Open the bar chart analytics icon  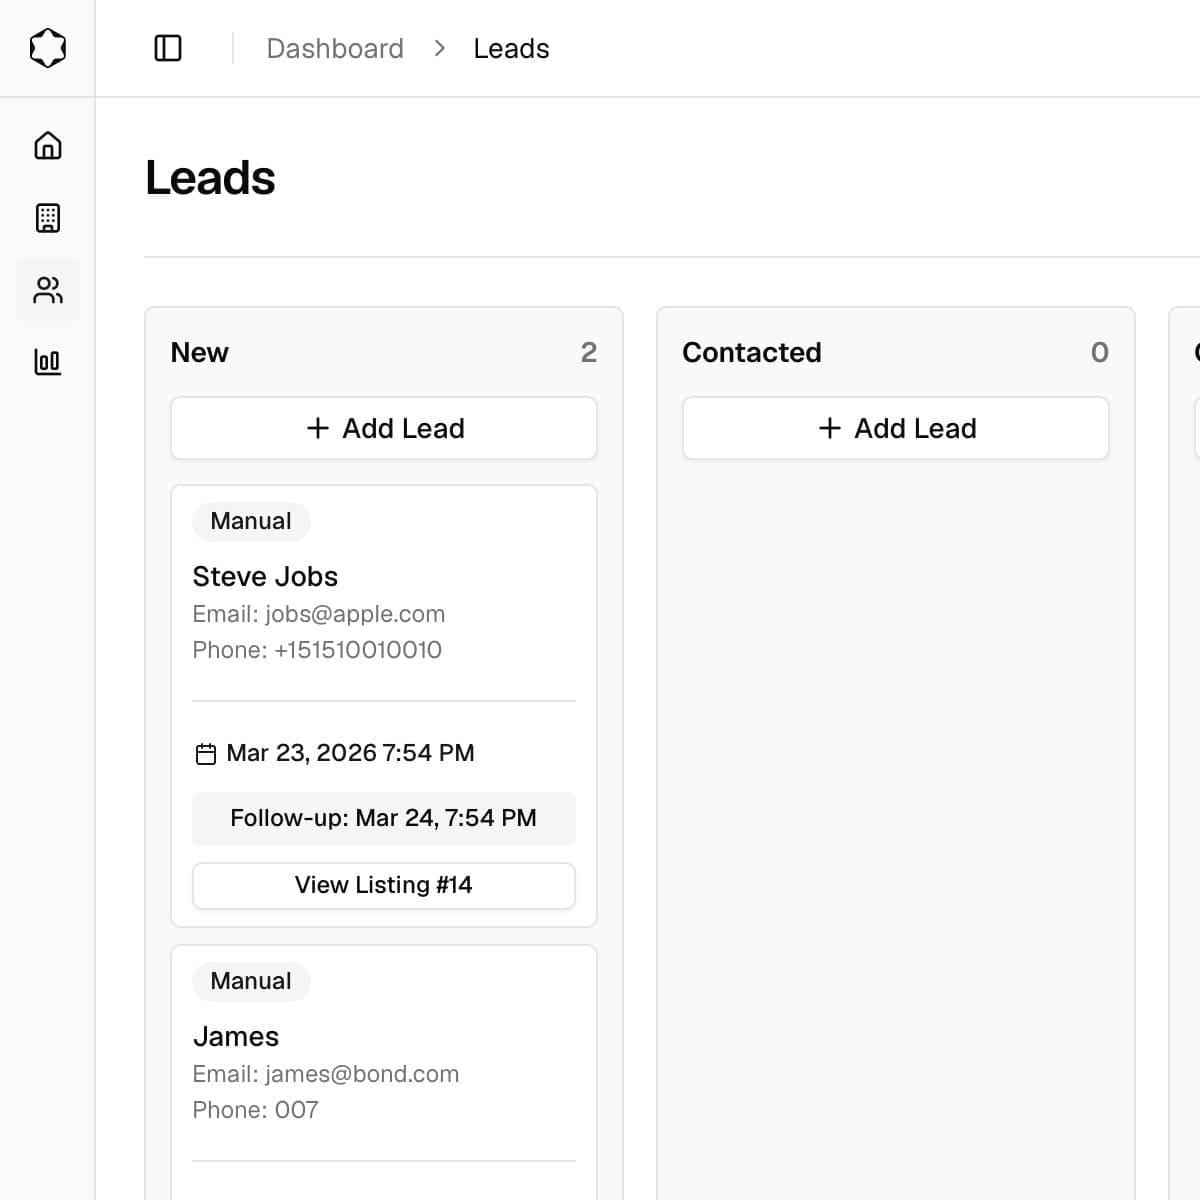[47, 362]
